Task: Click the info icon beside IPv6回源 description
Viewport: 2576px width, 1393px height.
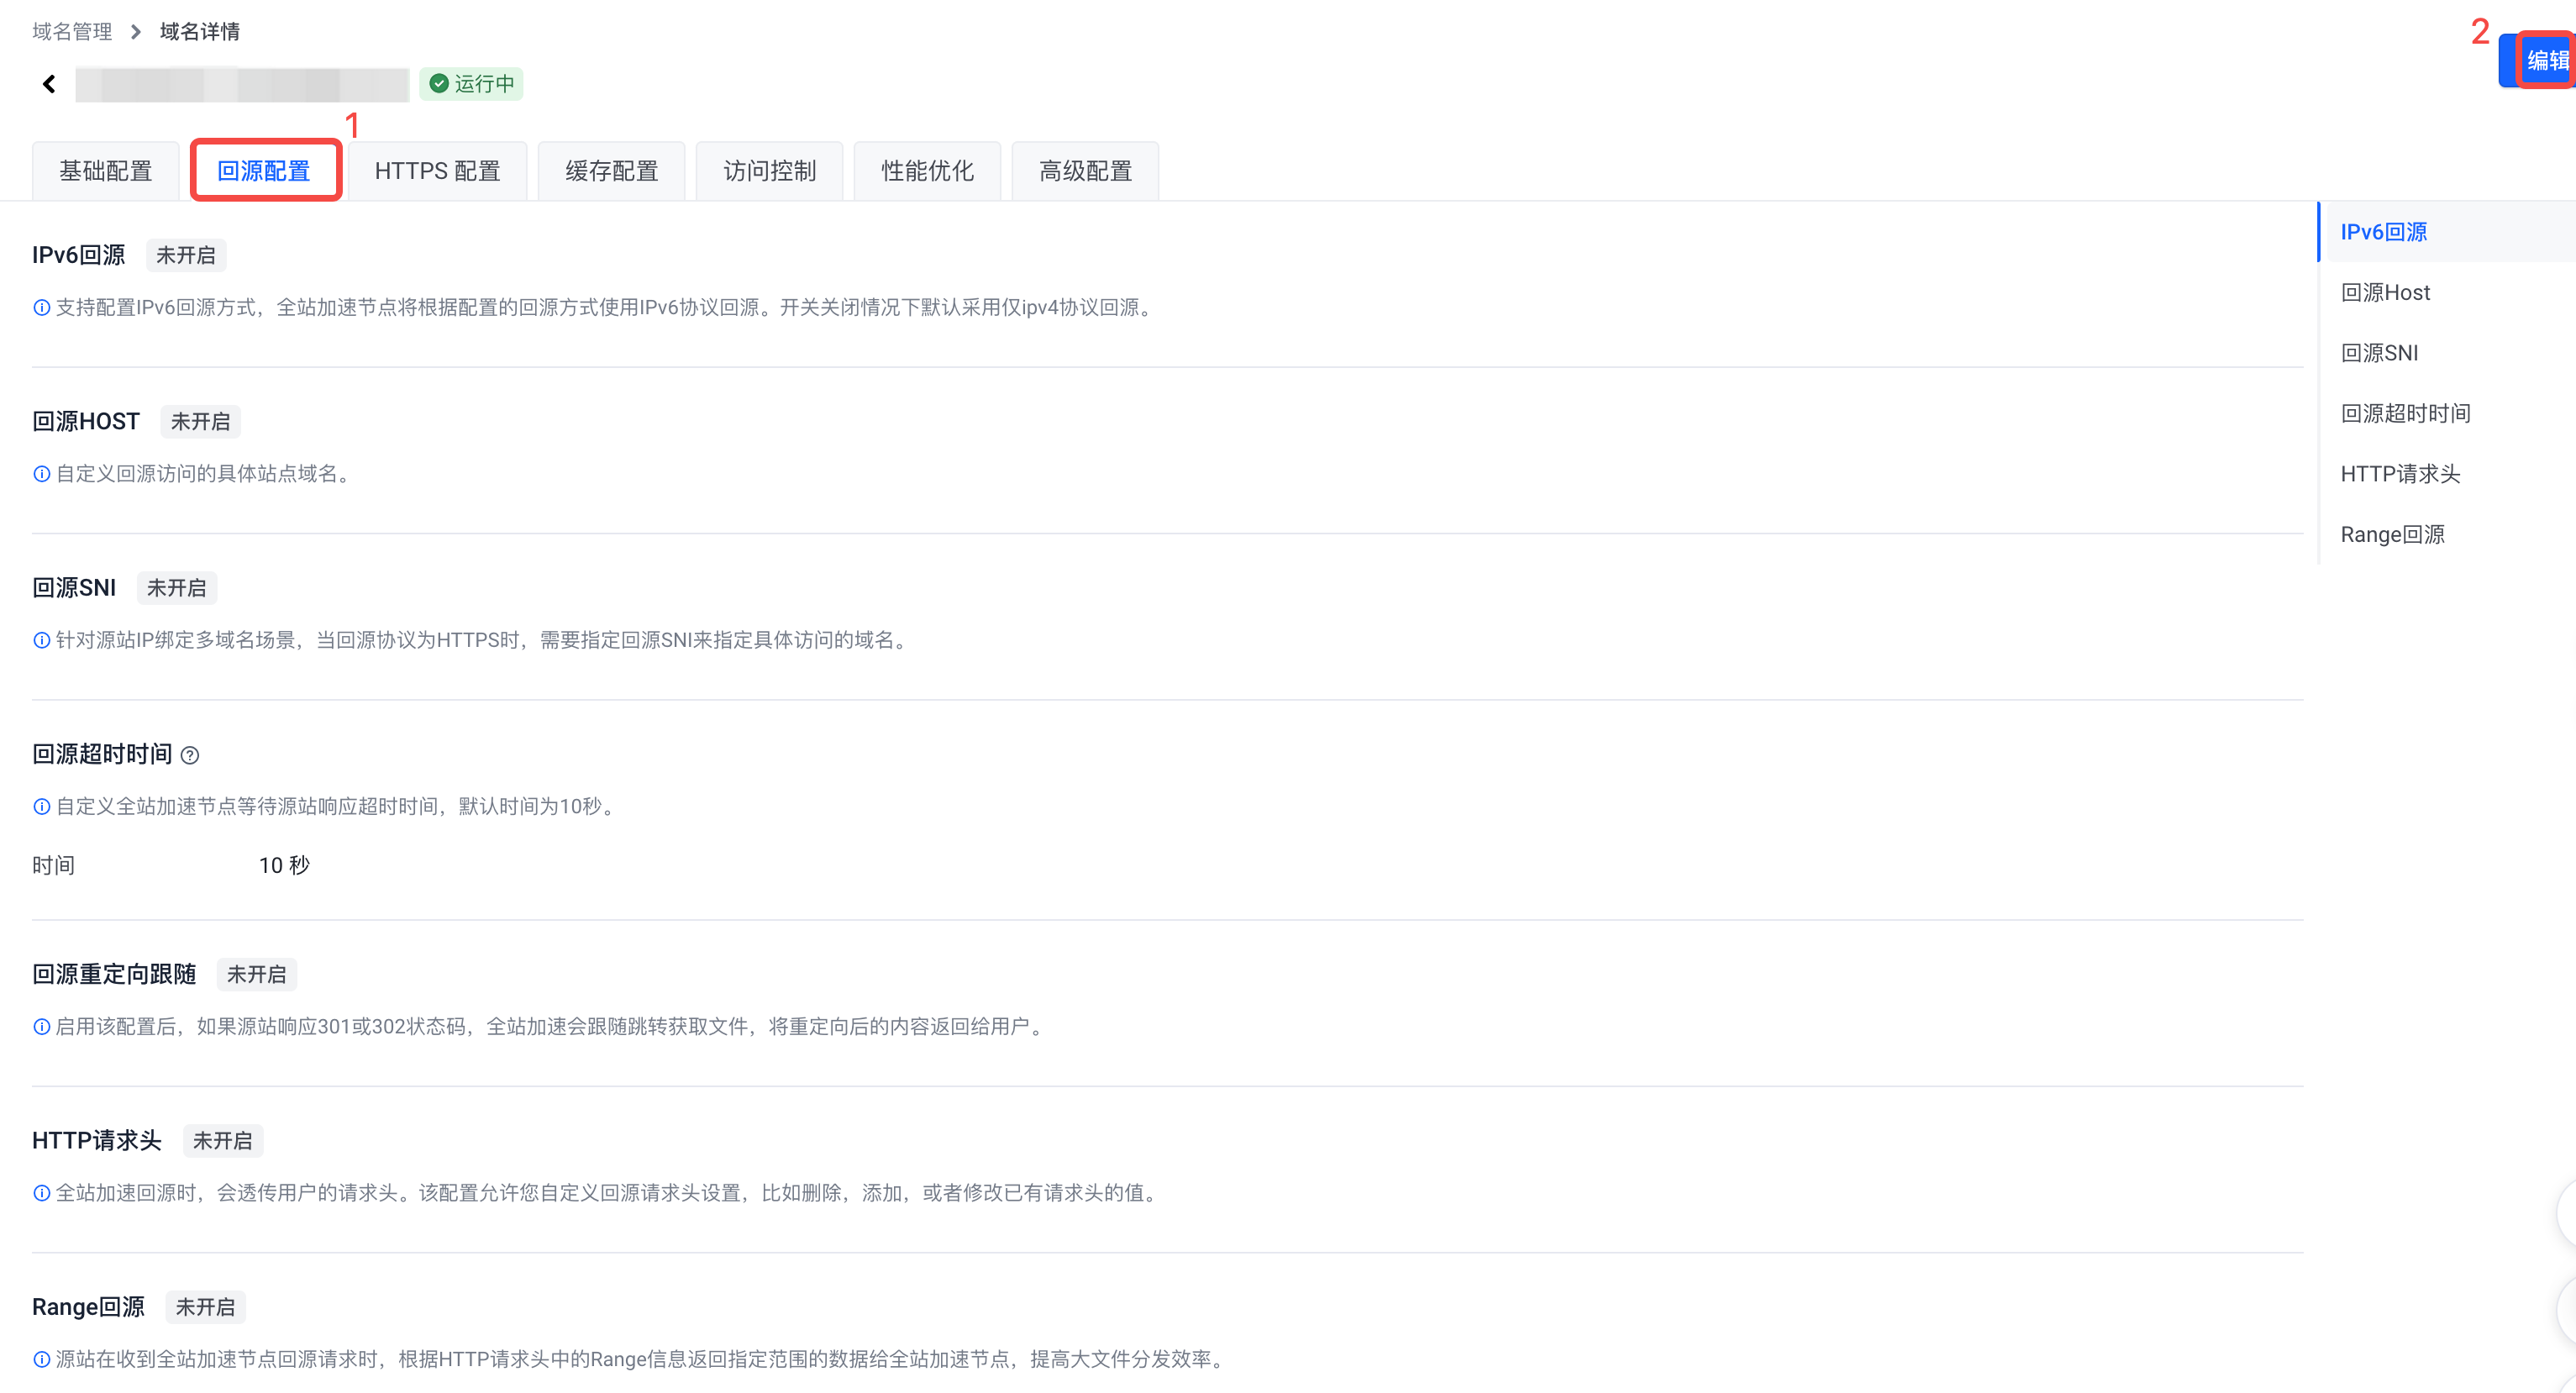Action: tap(42, 308)
